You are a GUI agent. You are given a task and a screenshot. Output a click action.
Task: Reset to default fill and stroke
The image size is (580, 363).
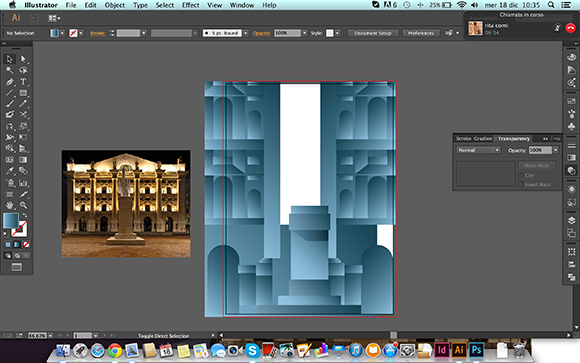tap(6, 233)
